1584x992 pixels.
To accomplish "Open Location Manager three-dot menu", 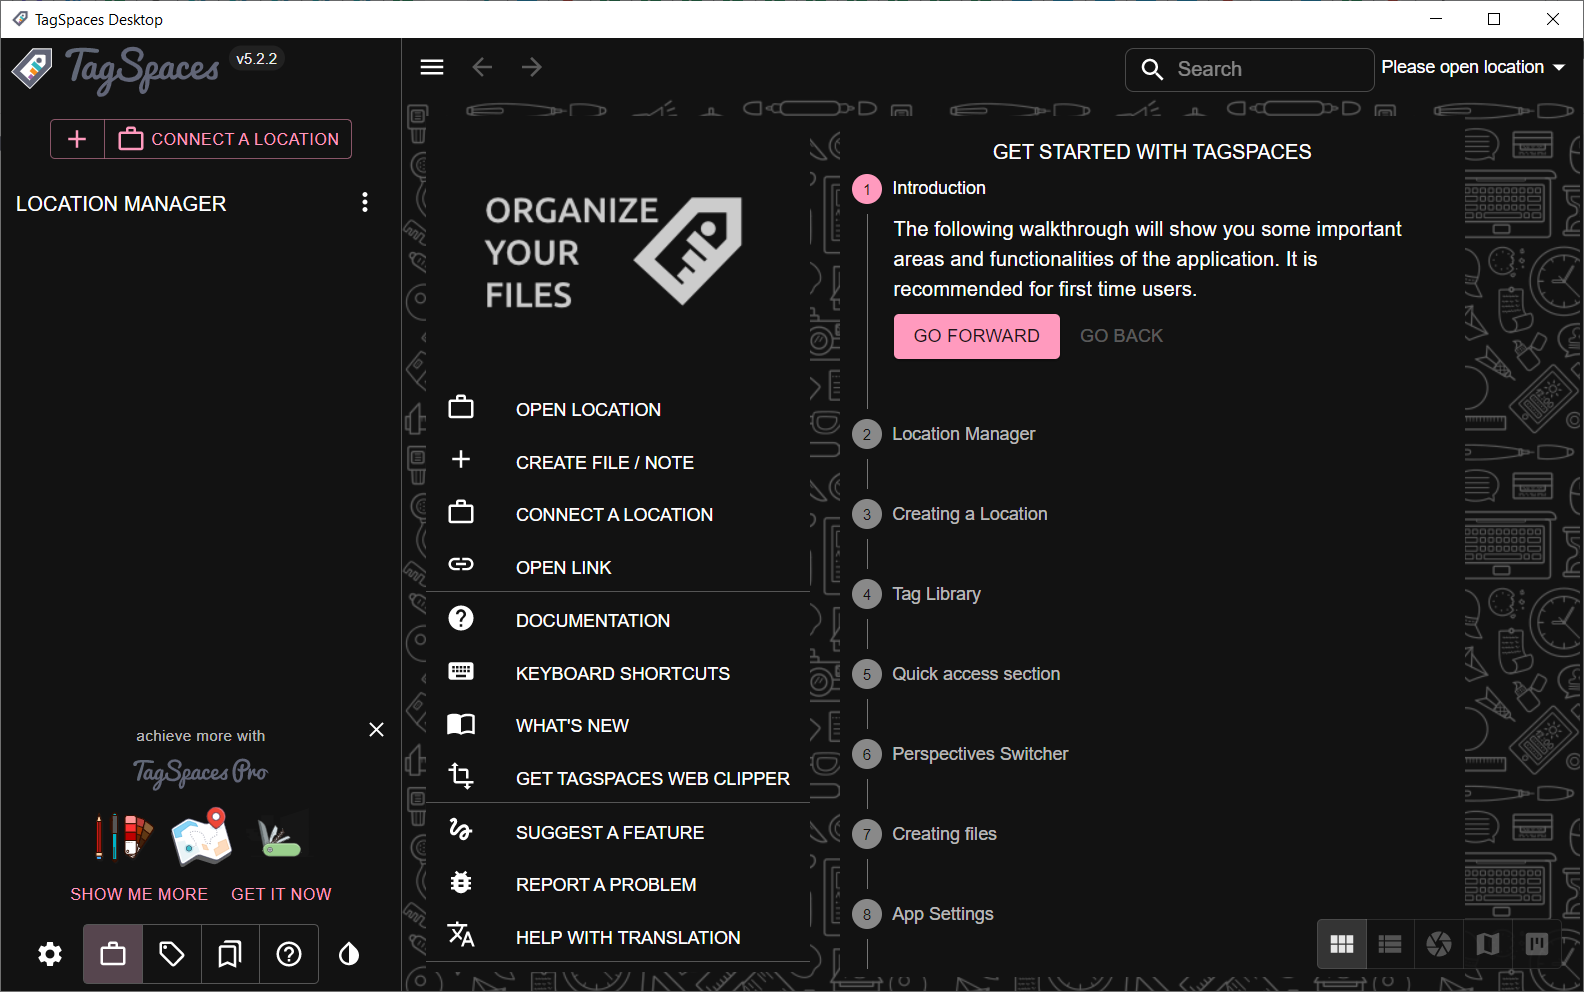I will pos(365,203).
